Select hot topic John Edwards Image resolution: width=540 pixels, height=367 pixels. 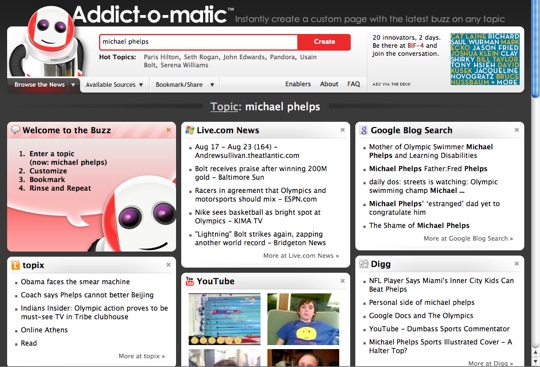click(x=245, y=57)
